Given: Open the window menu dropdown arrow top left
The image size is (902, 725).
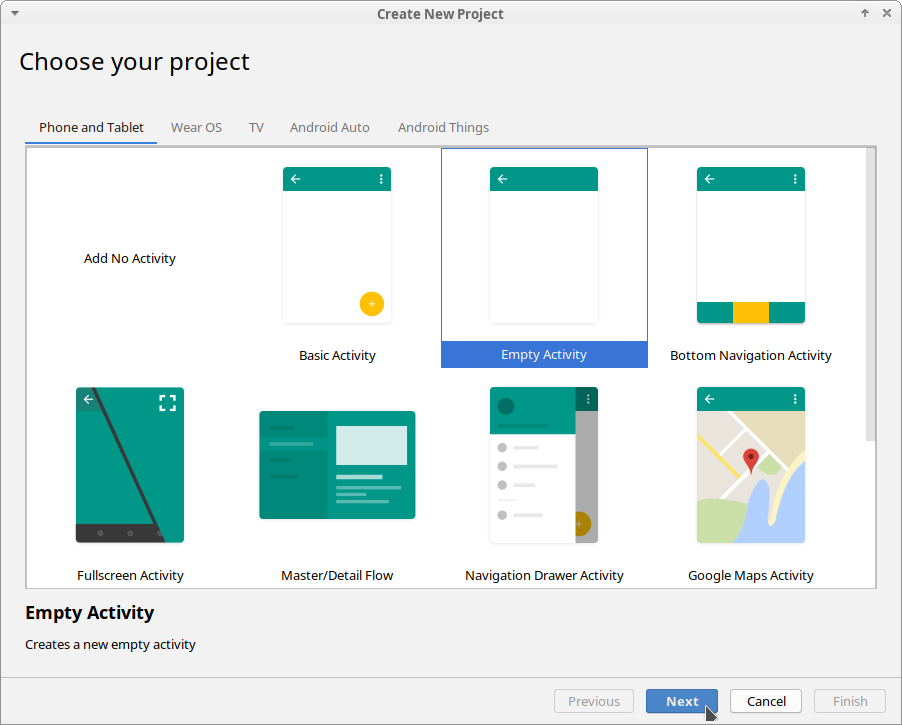Looking at the screenshot, I should (13, 13).
